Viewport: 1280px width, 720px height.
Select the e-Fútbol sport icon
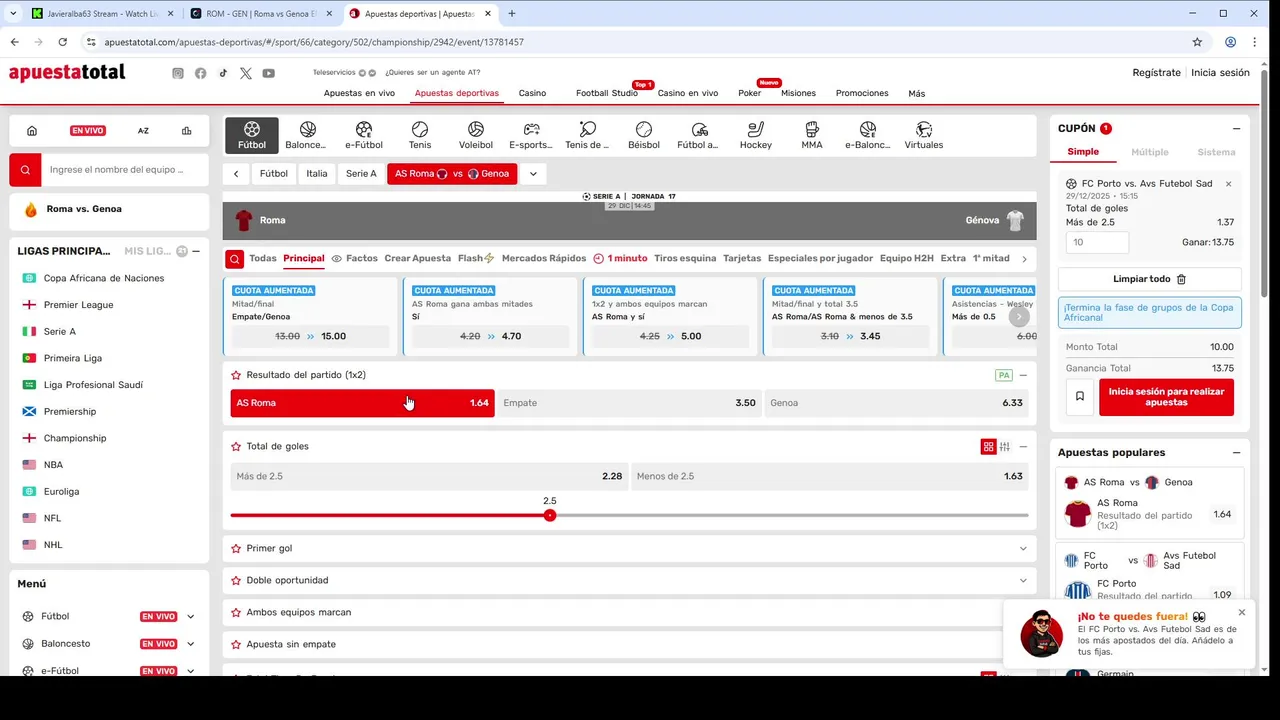(364, 136)
